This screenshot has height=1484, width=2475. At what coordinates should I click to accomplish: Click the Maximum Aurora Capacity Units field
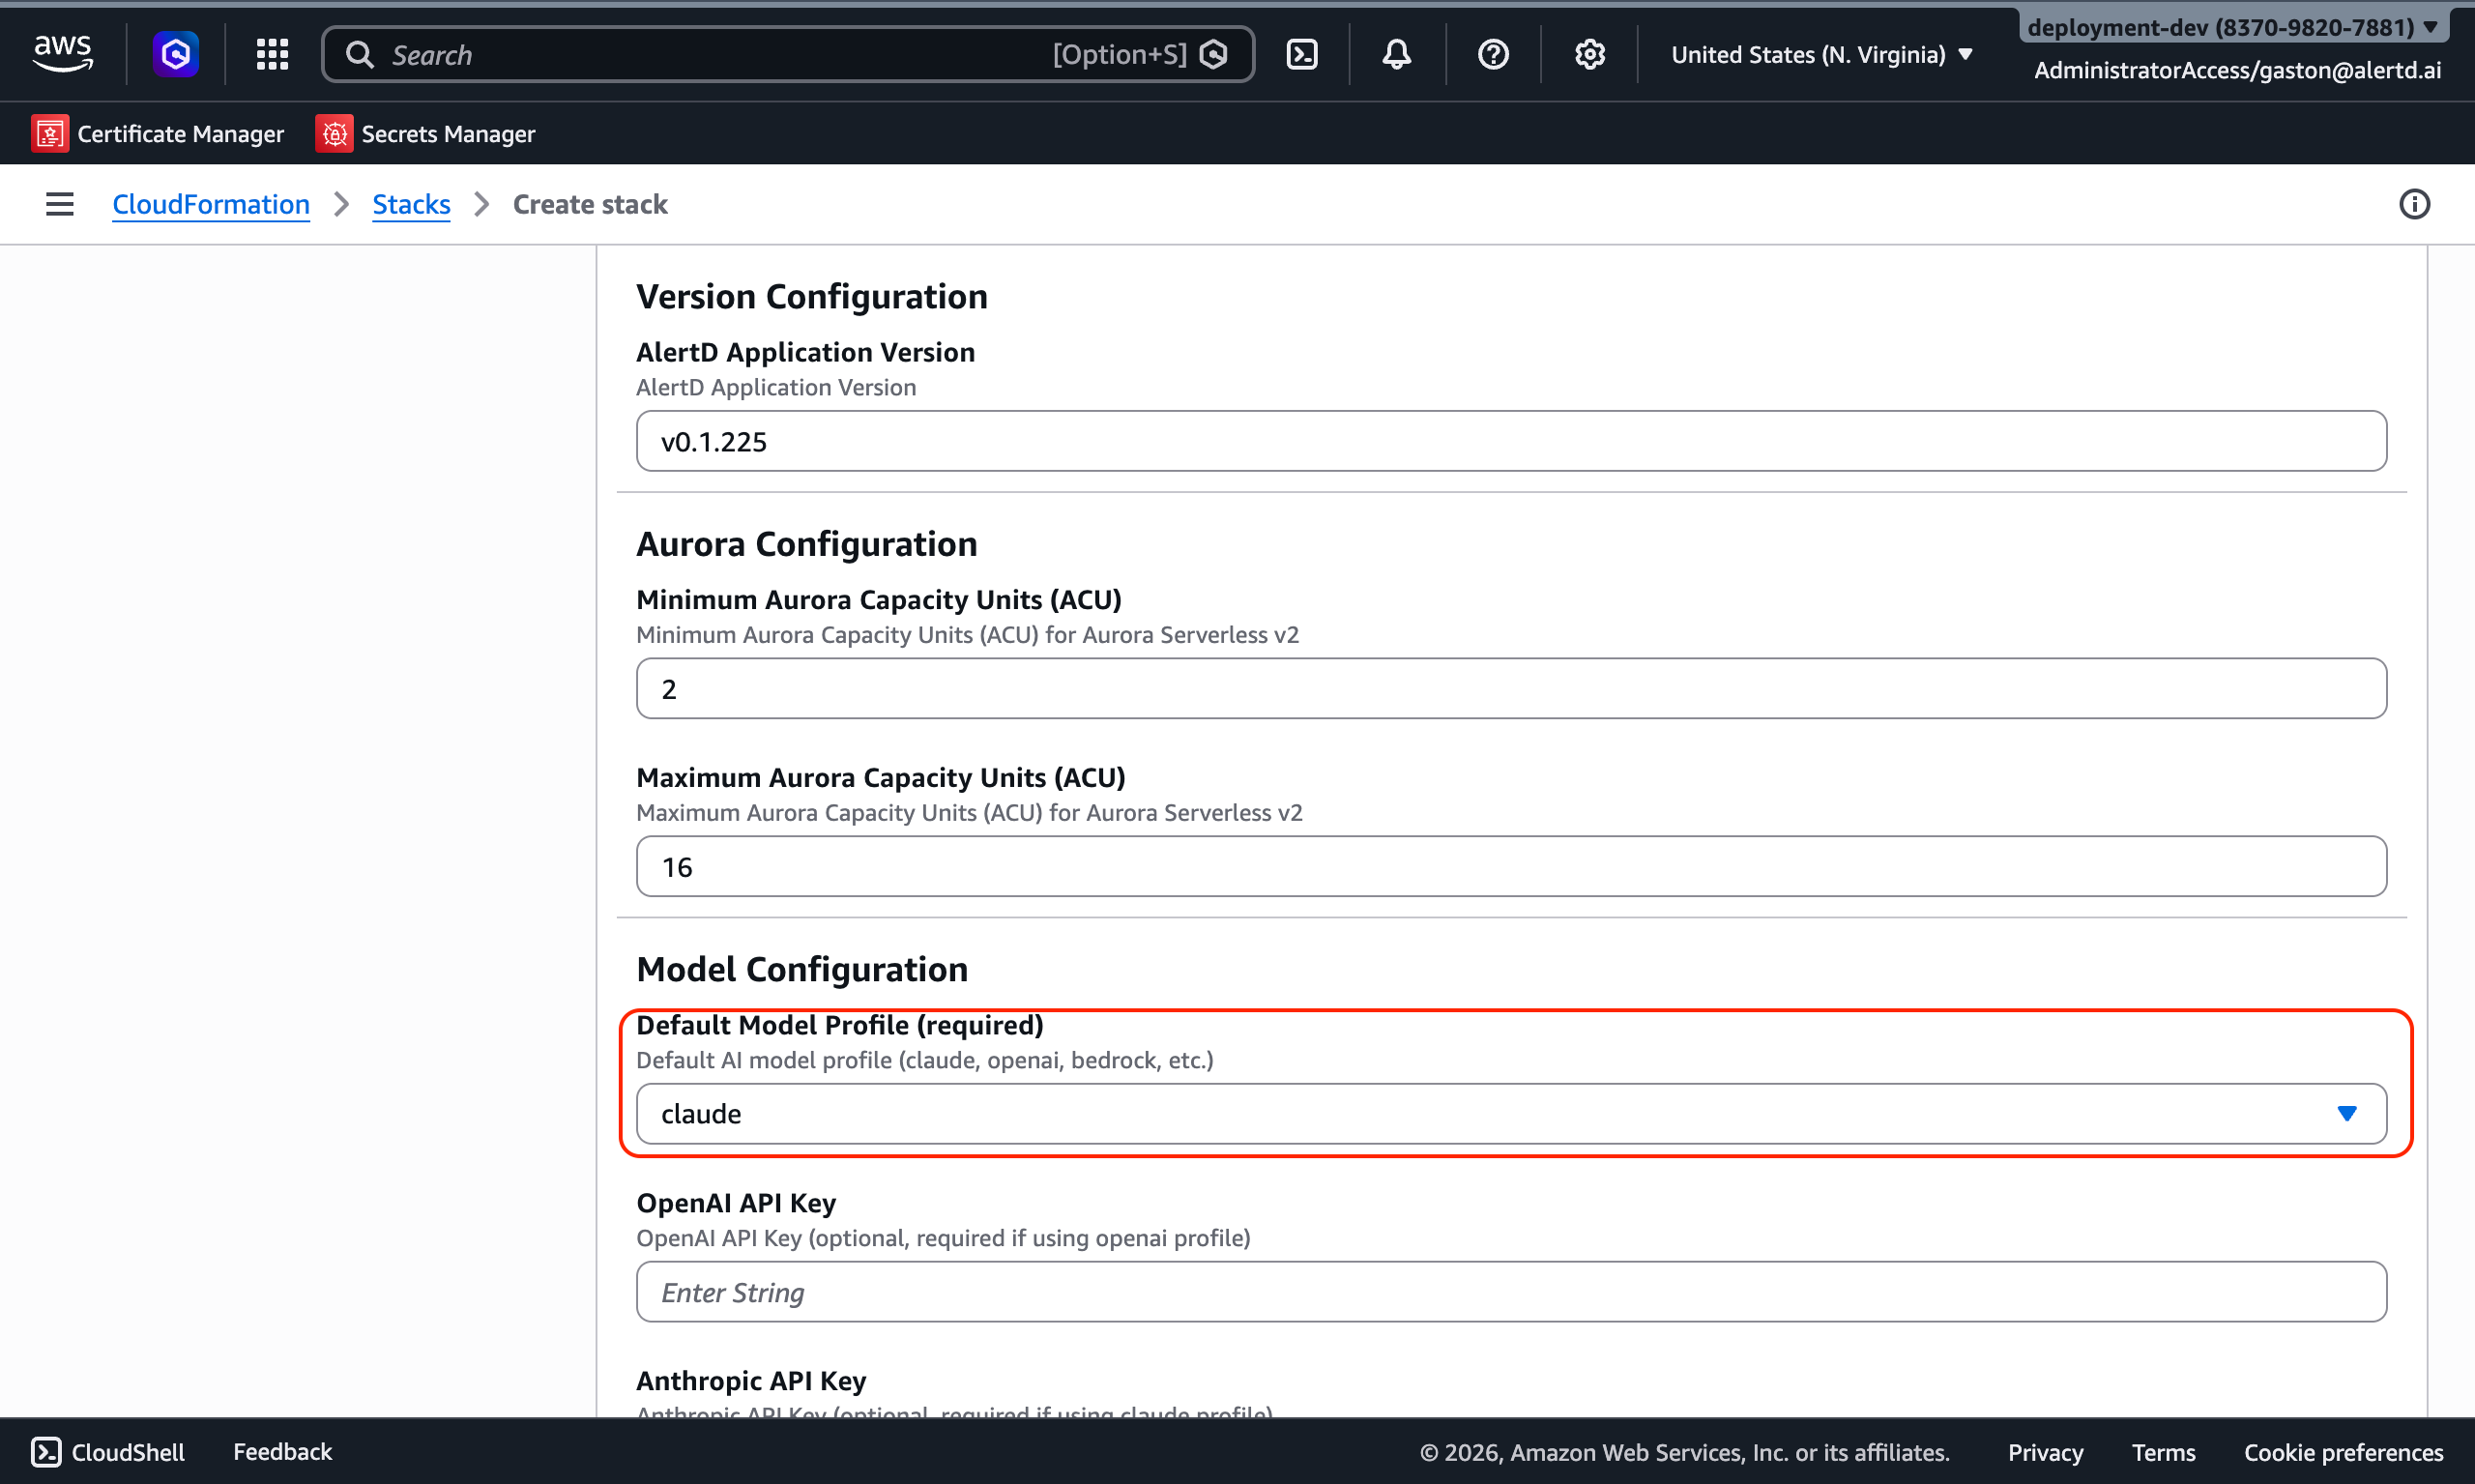(1511, 866)
